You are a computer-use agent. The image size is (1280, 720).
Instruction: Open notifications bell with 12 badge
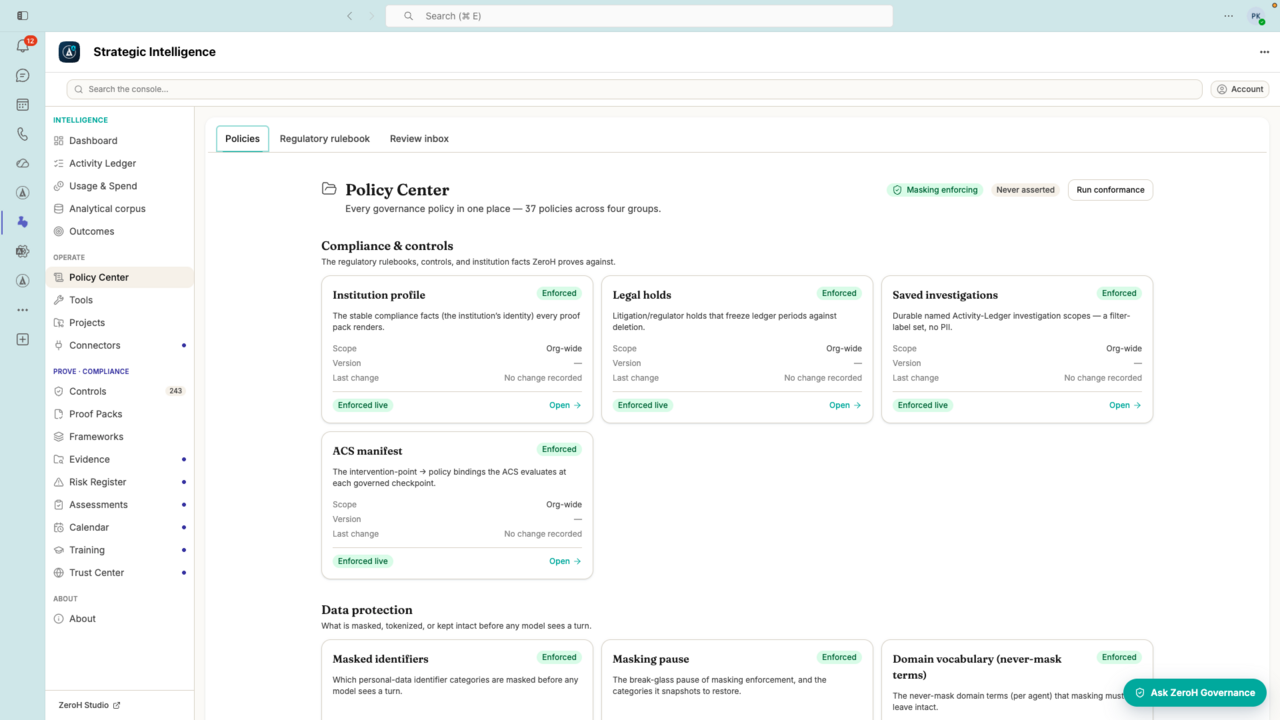pos(23,46)
